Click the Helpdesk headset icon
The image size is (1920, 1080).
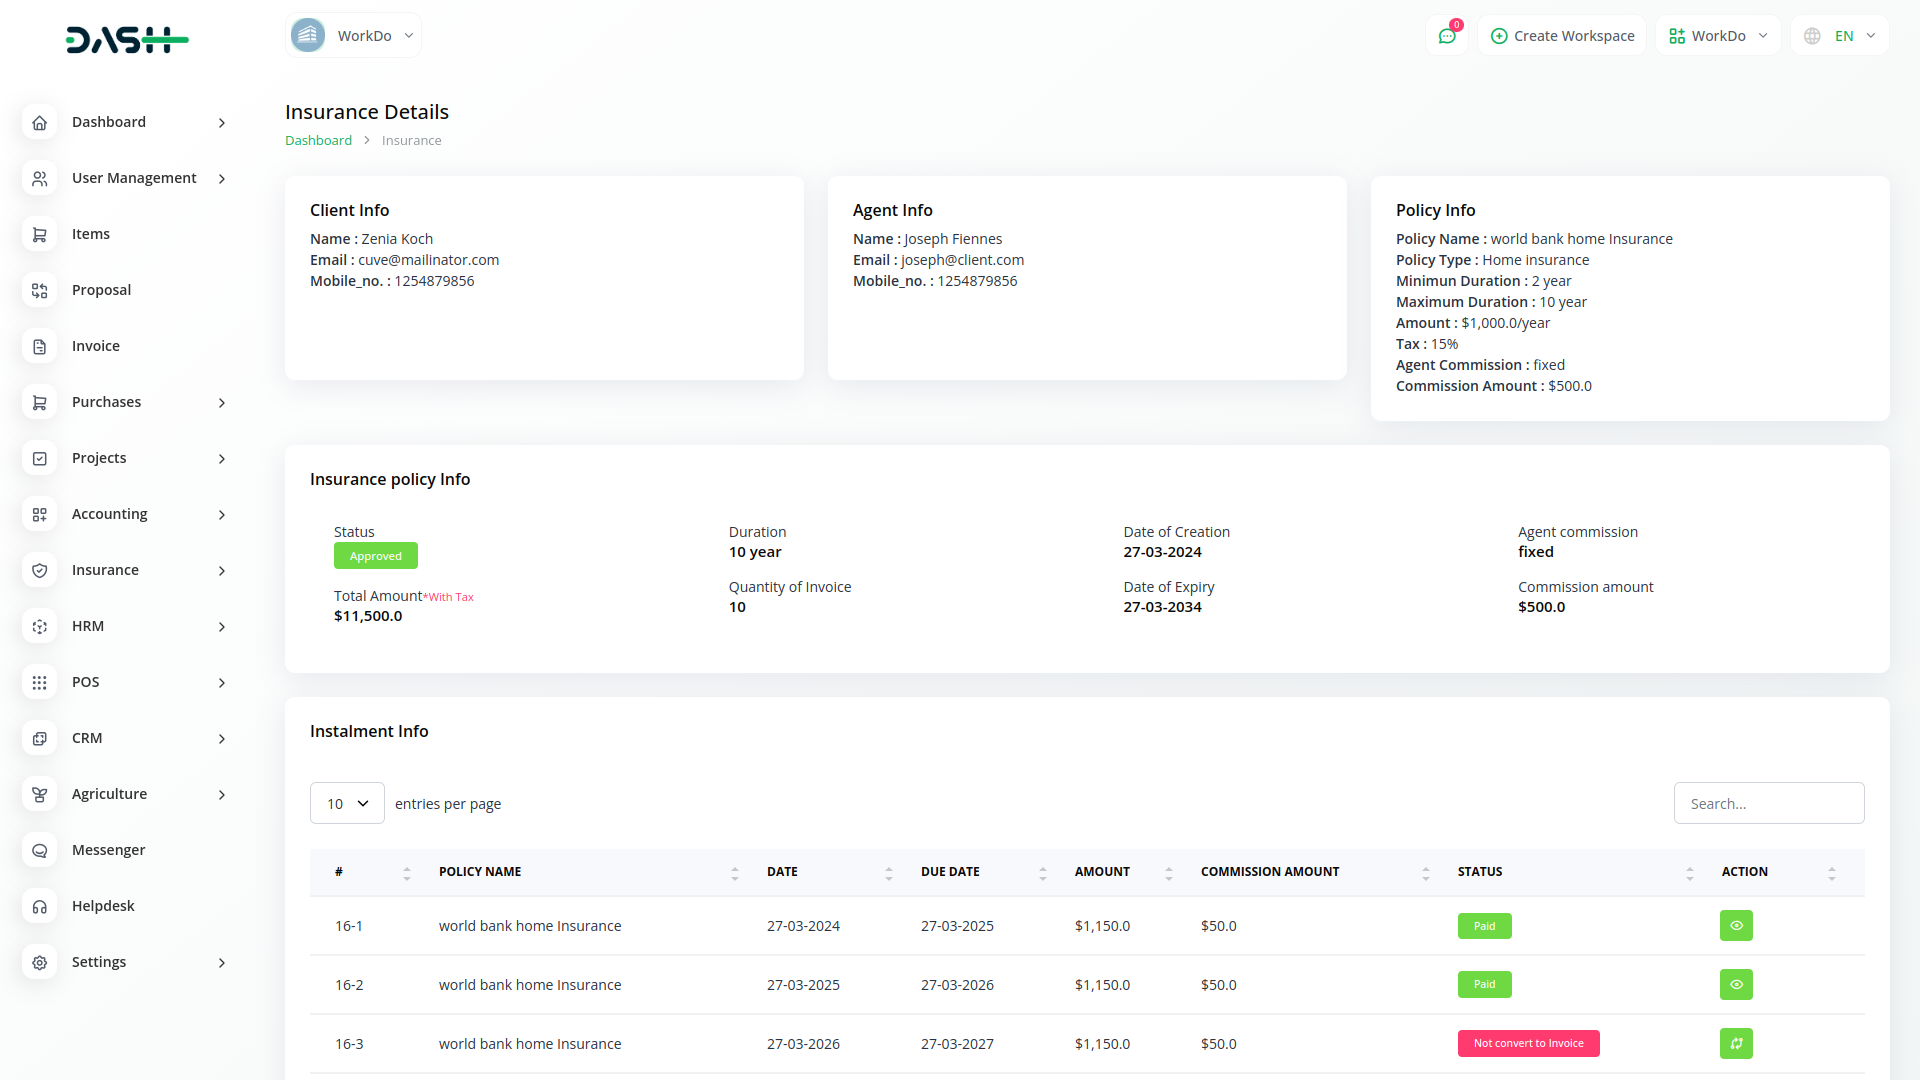pyautogui.click(x=40, y=906)
